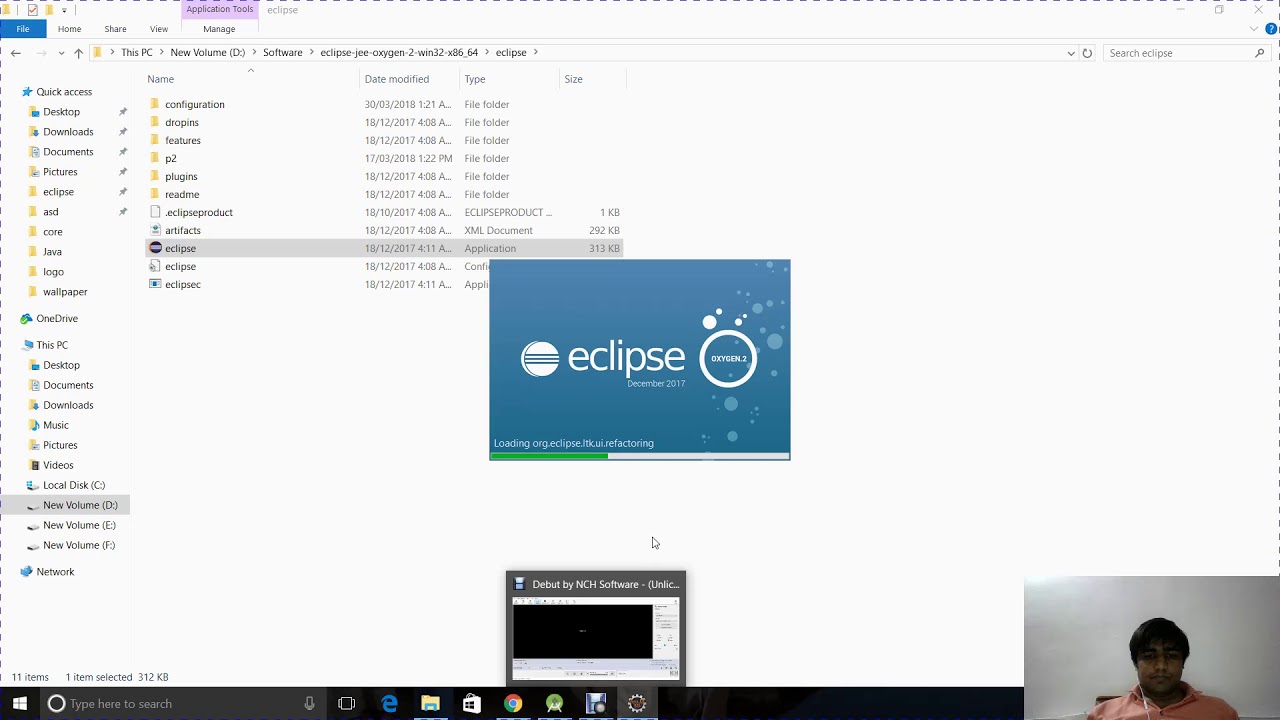Click Software in the address breadcrumb
Viewport: 1280px width, 720px height.
click(x=282, y=52)
